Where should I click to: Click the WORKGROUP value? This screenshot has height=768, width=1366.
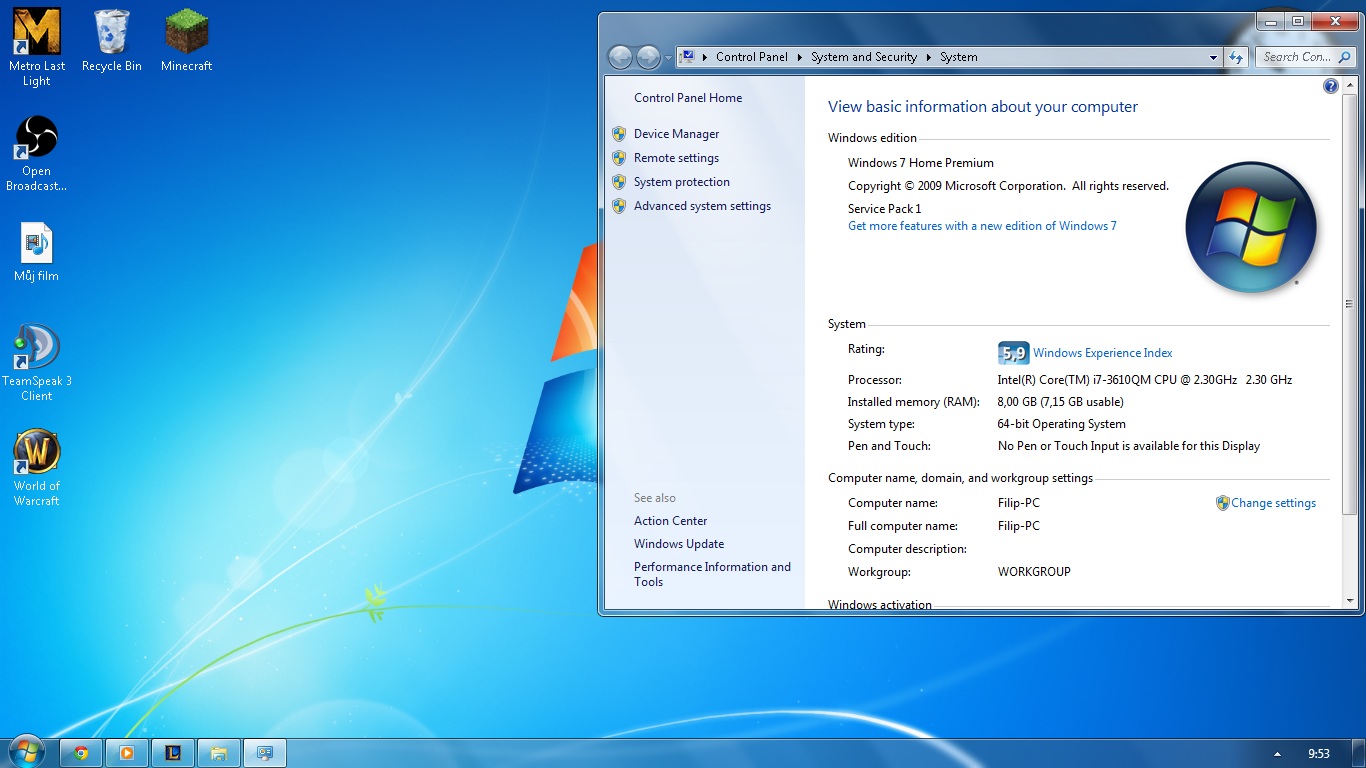(1034, 572)
